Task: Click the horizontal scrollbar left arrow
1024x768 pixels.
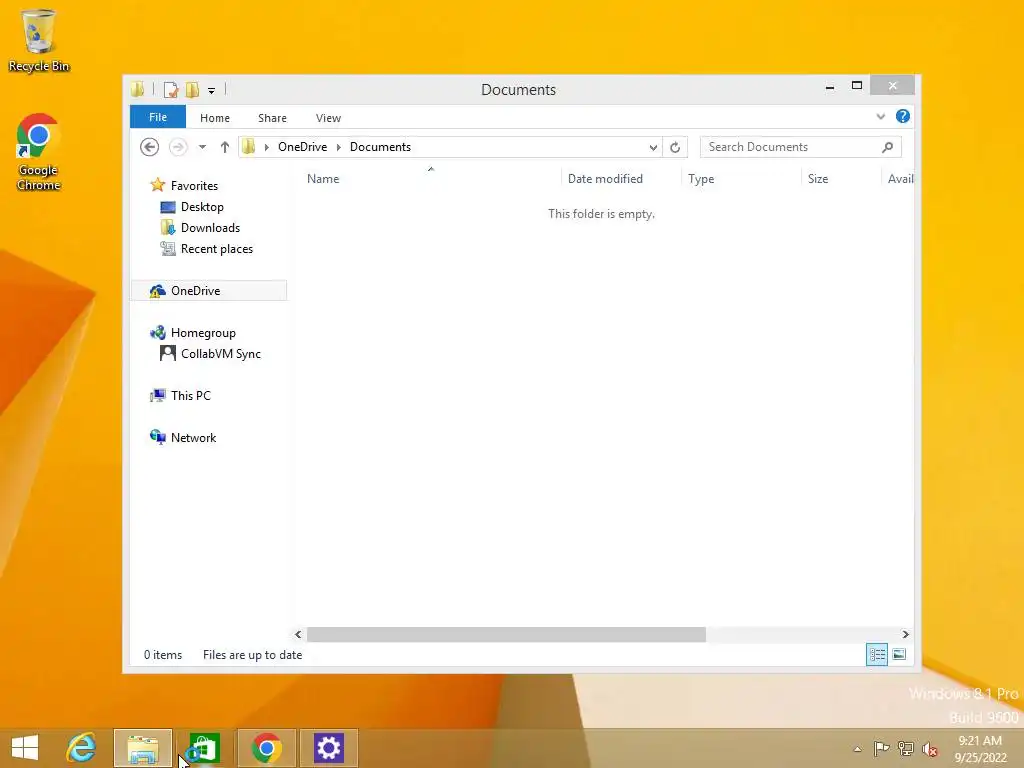Action: point(298,634)
